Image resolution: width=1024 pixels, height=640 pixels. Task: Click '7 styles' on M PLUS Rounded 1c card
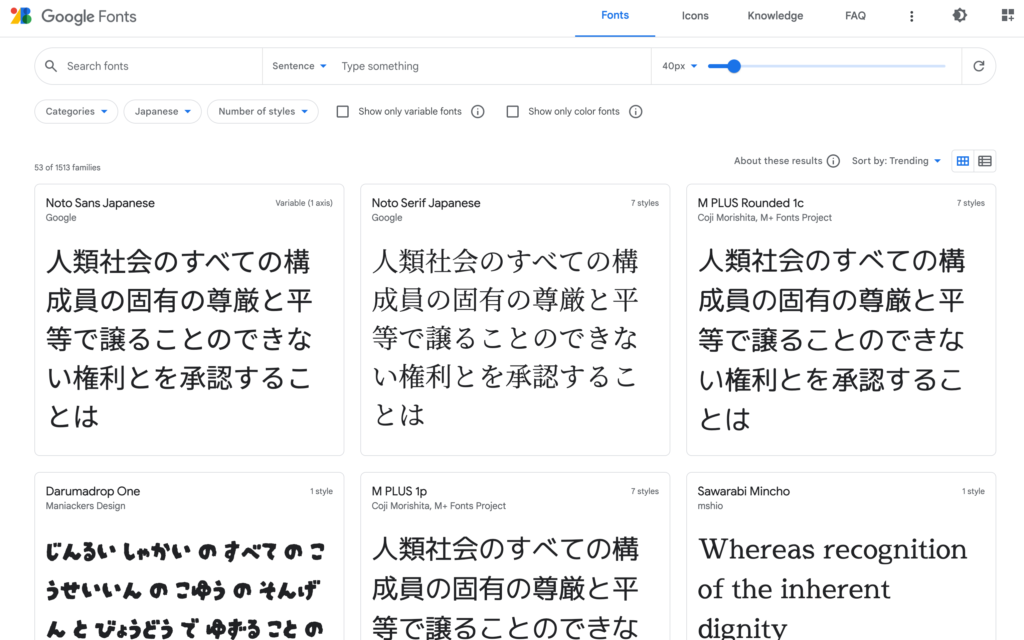coord(970,203)
